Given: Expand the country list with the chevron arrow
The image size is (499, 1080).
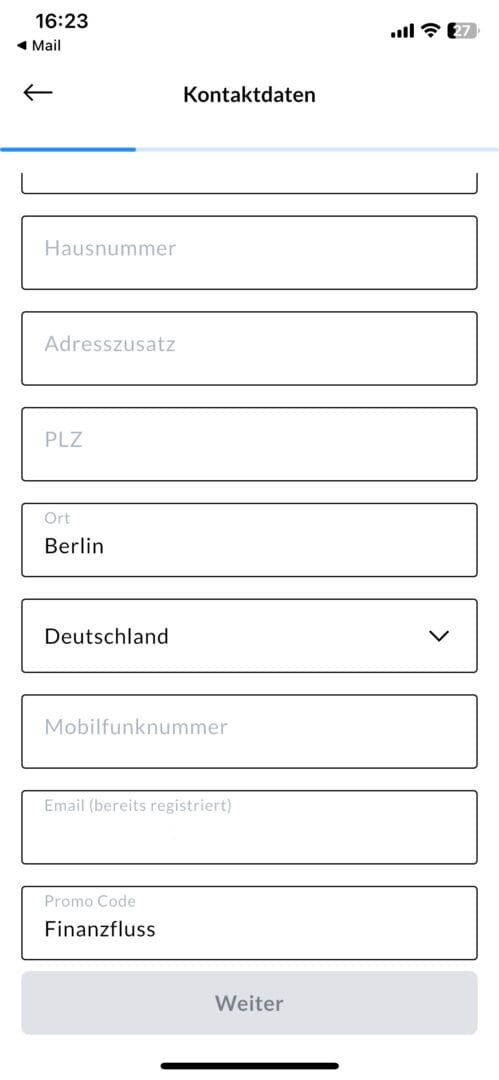Looking at the screenshot, I should 439,636.
